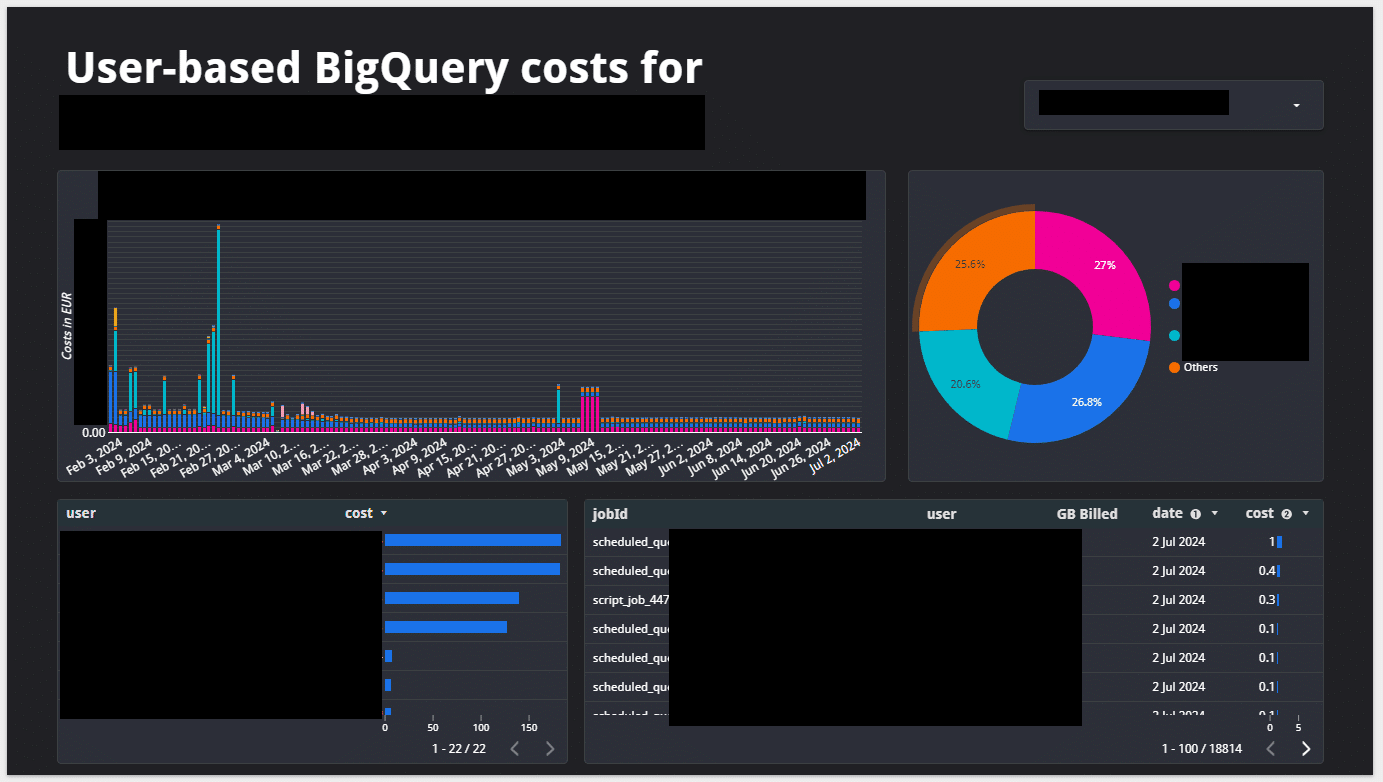Click the orange Others legend dot

tap(1174, 368)
